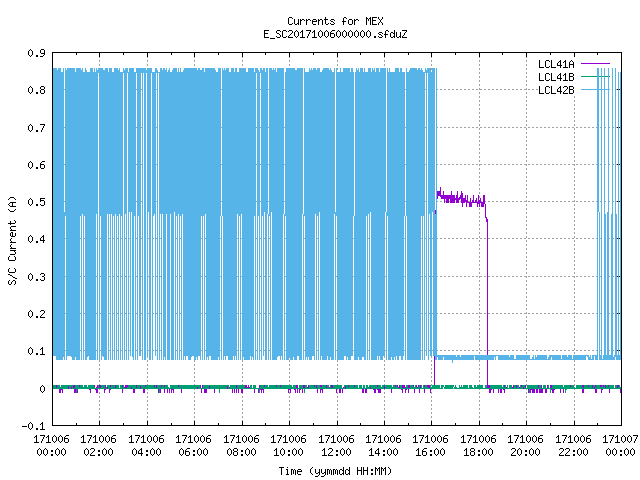Click the 'S/C Current (A)' y-axis label
Viewport: 640px width, 480px height.
[12, 241]
